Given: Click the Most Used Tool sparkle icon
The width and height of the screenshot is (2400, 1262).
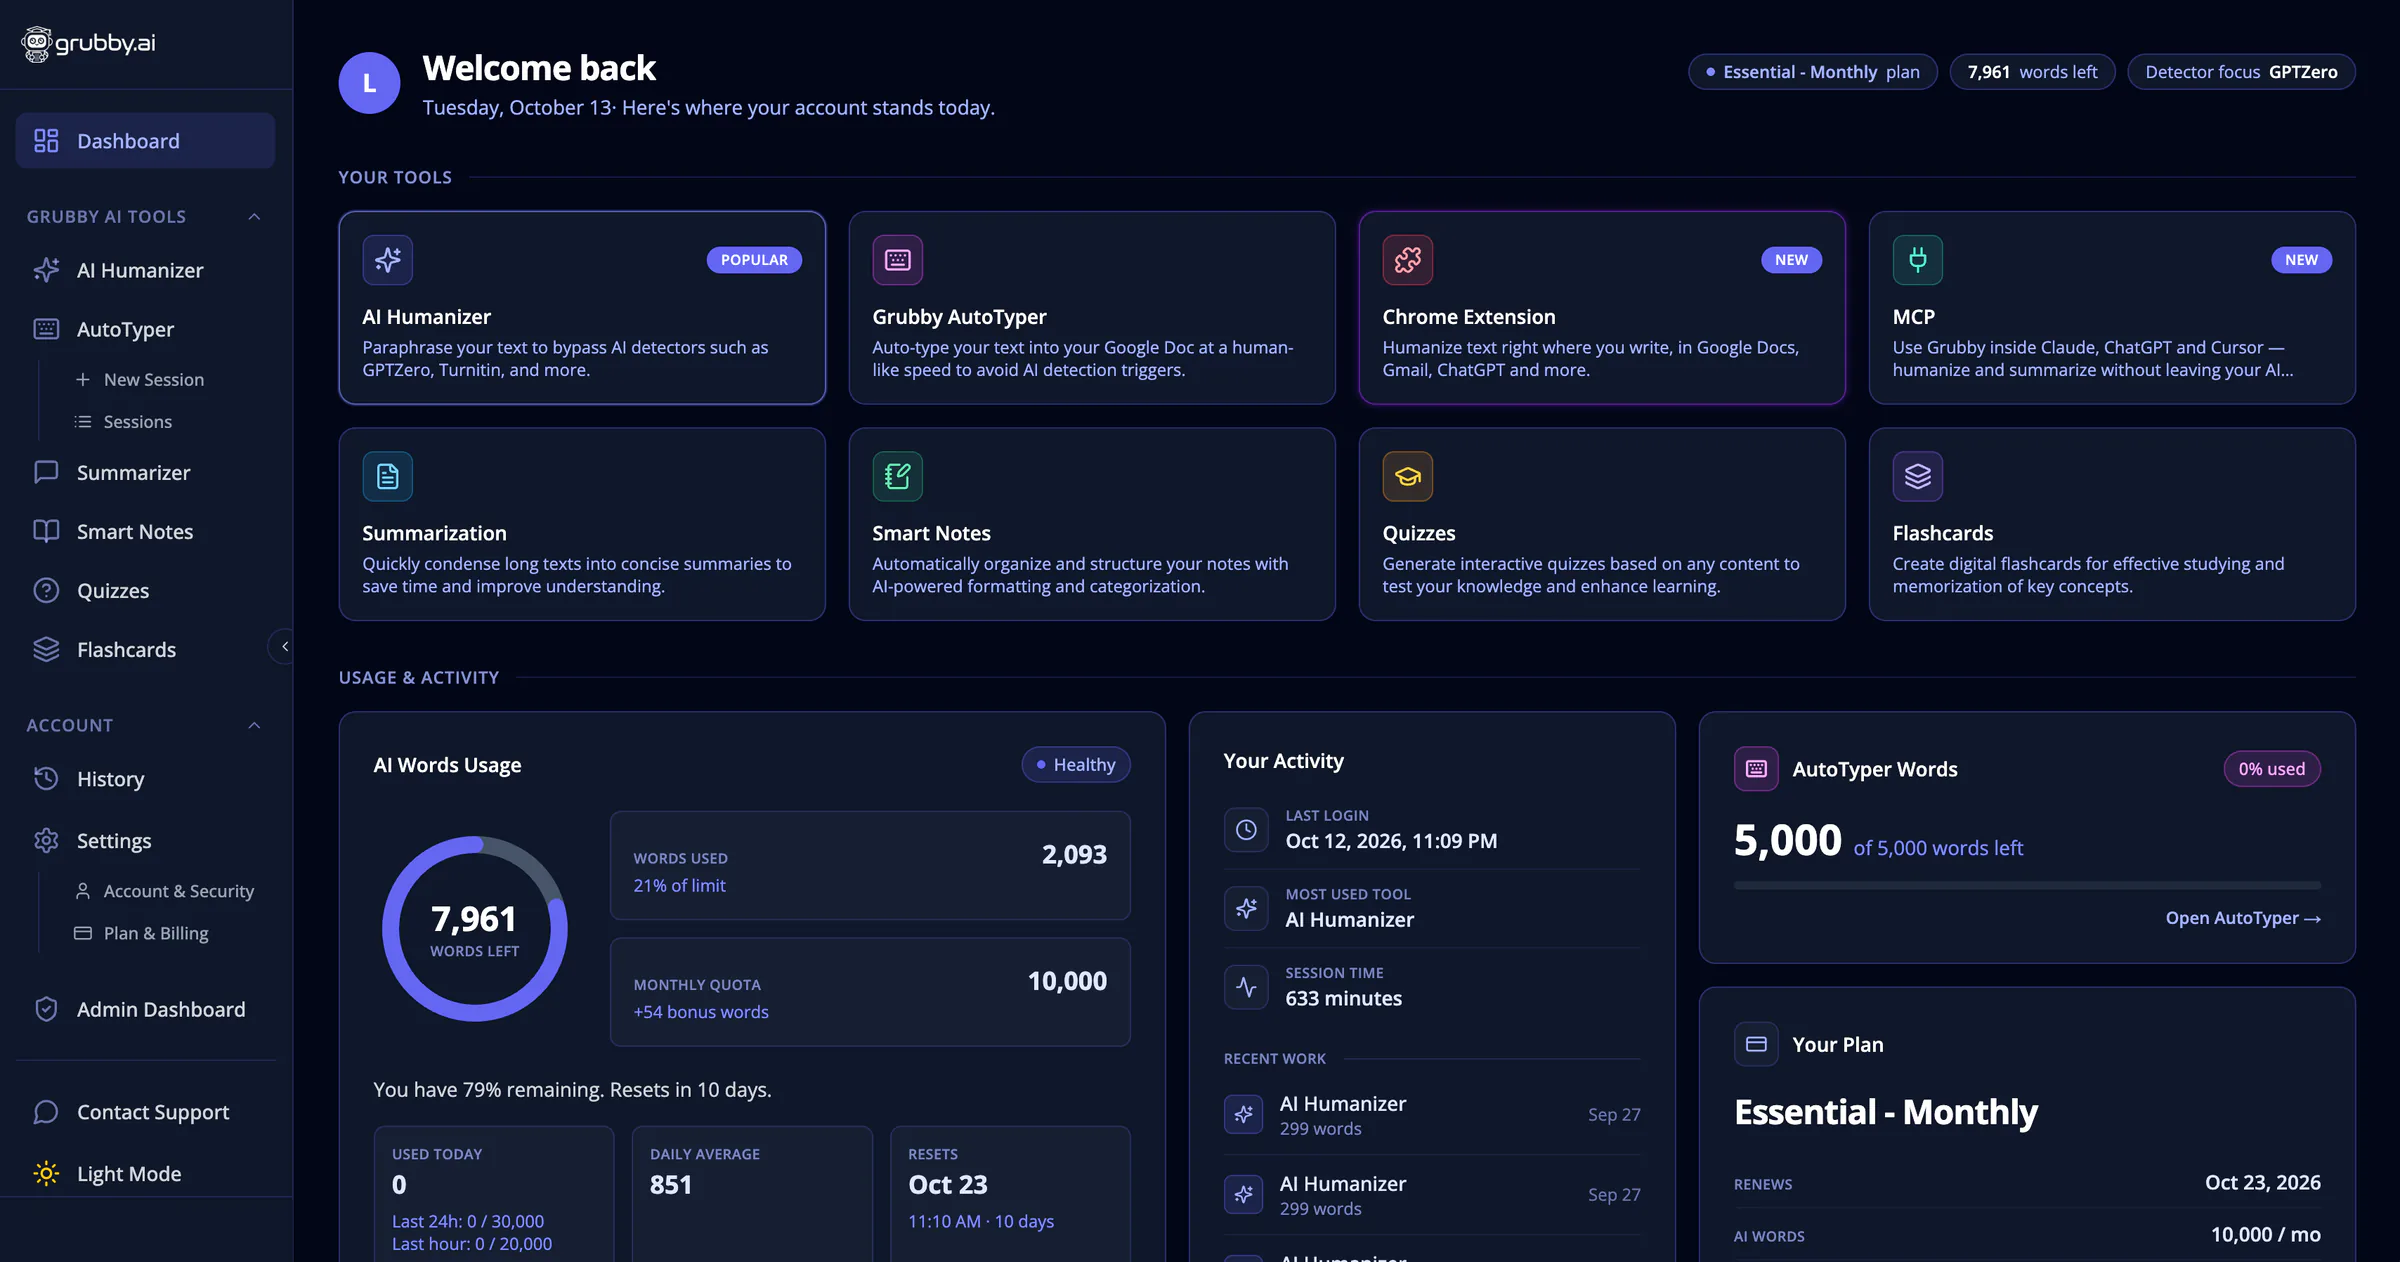Looking at the screenshot, I should click(x=1246, y=908).
